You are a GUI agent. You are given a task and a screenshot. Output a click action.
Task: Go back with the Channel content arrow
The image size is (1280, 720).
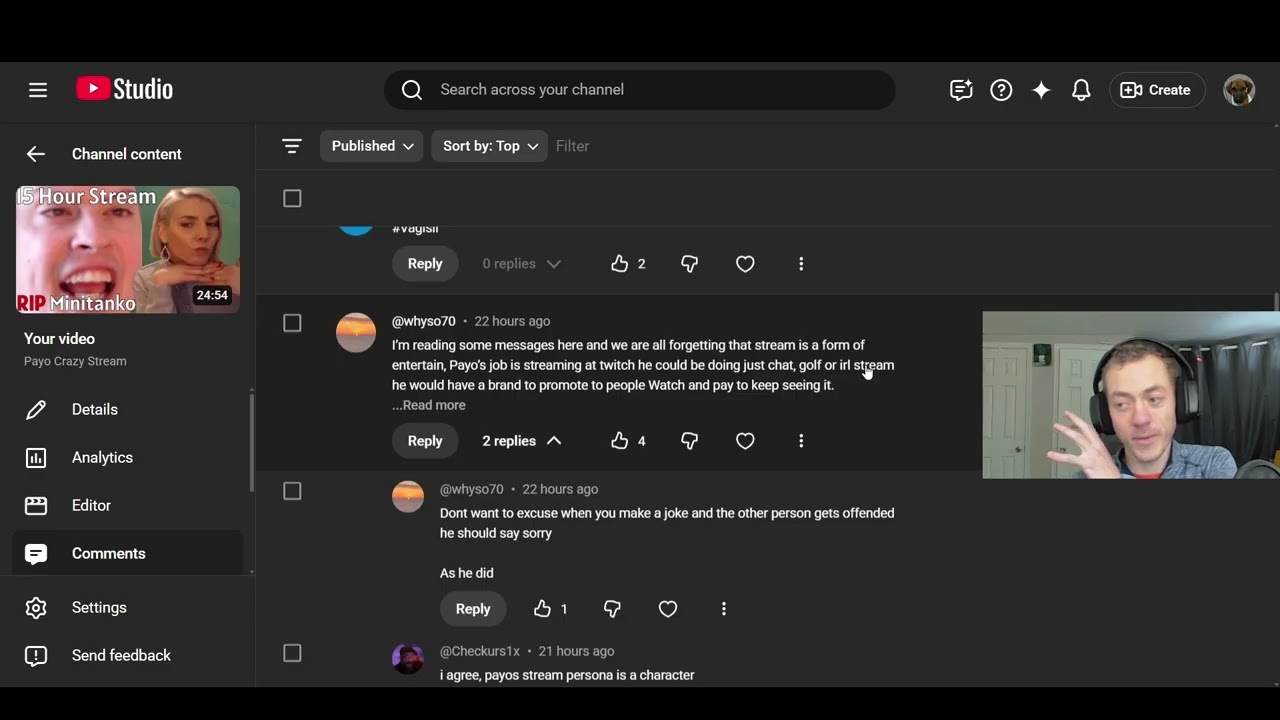coord(36,154)
